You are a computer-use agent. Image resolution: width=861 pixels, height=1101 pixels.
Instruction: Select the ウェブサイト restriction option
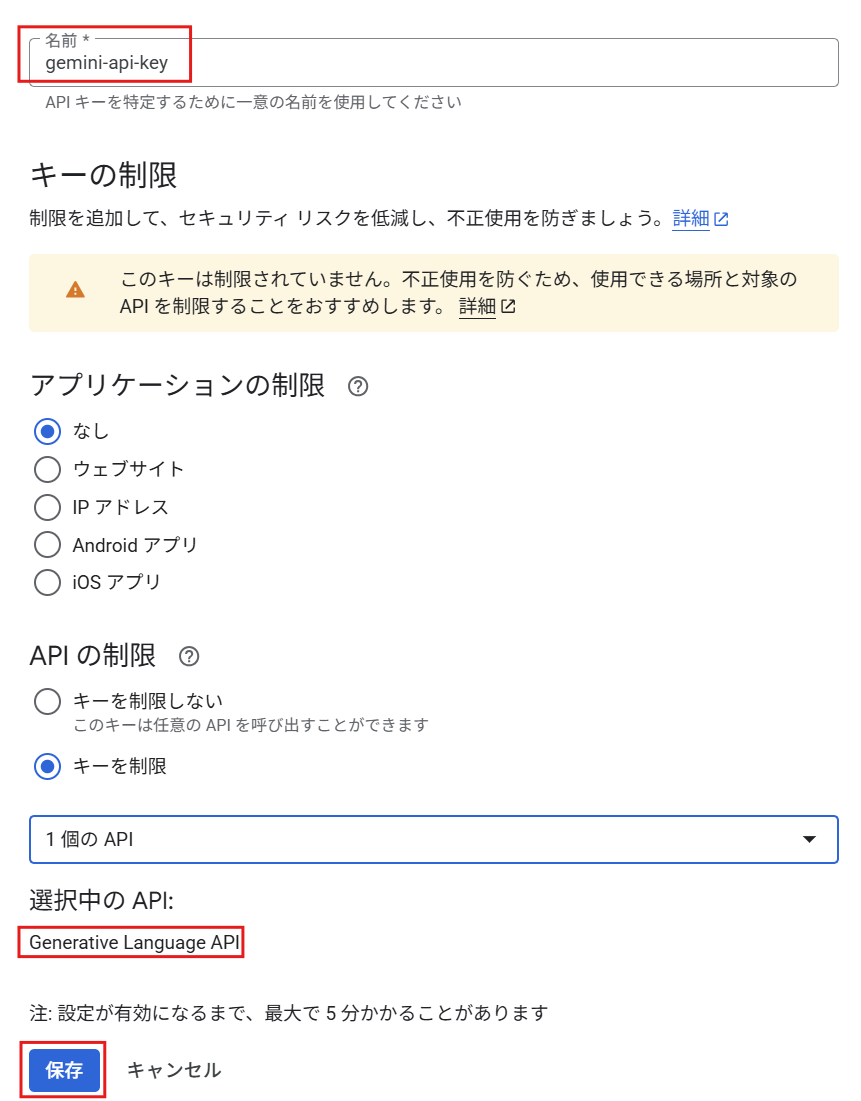pyautogui.click(x=47, y=469)
